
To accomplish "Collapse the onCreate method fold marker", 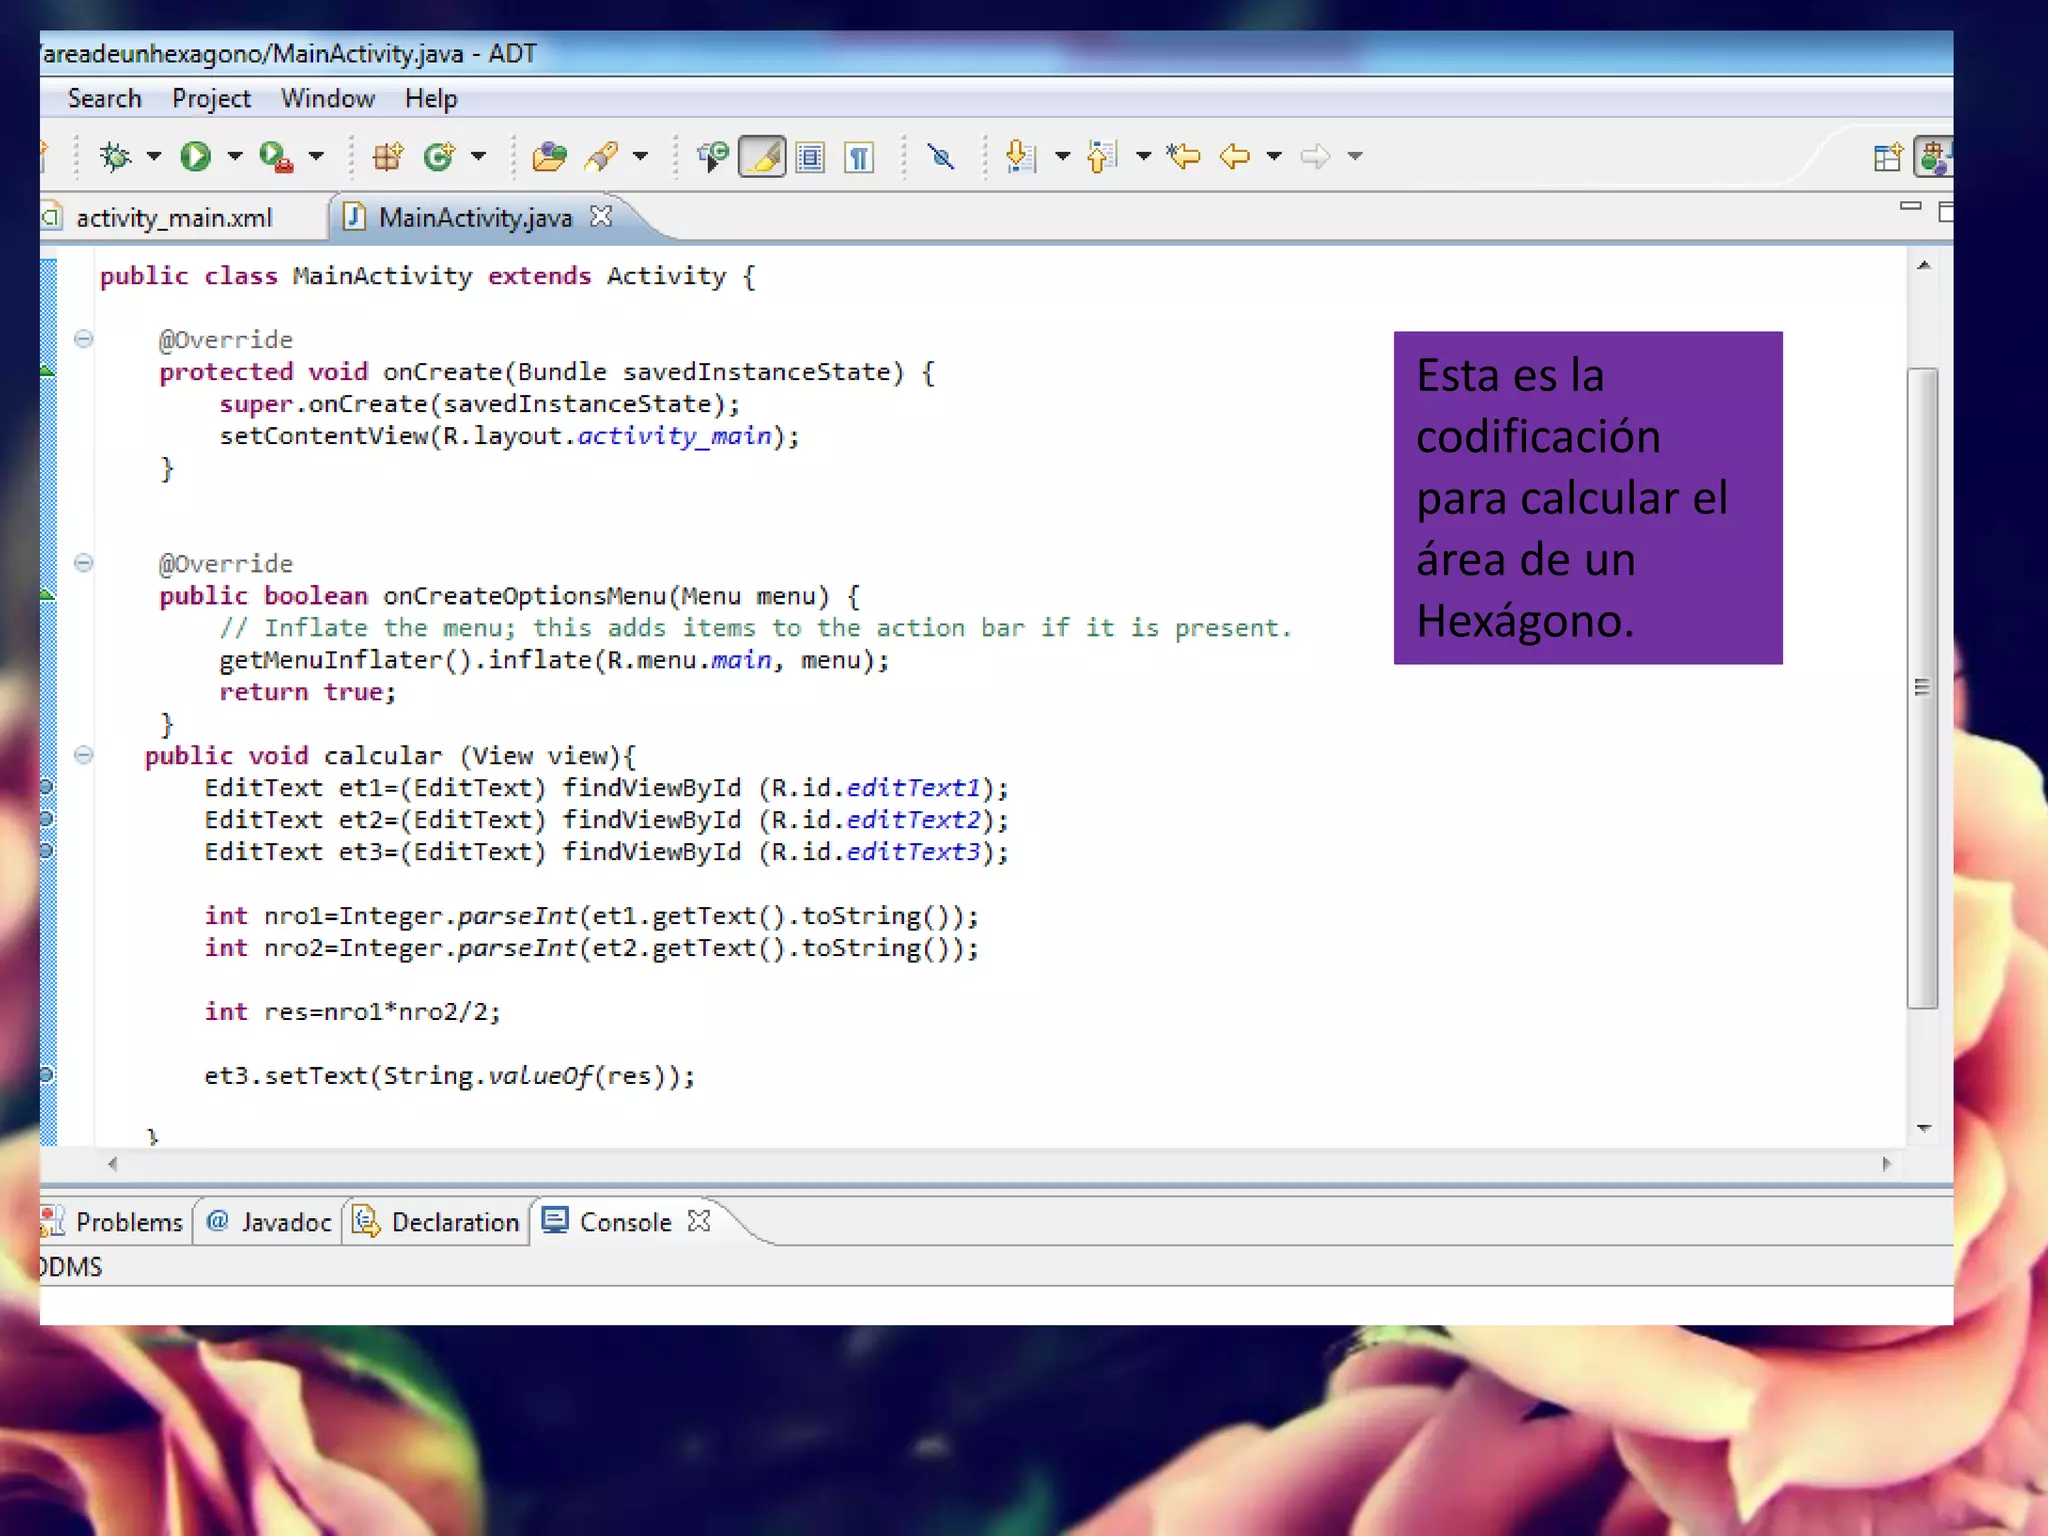I will click(x=84, y=339).
